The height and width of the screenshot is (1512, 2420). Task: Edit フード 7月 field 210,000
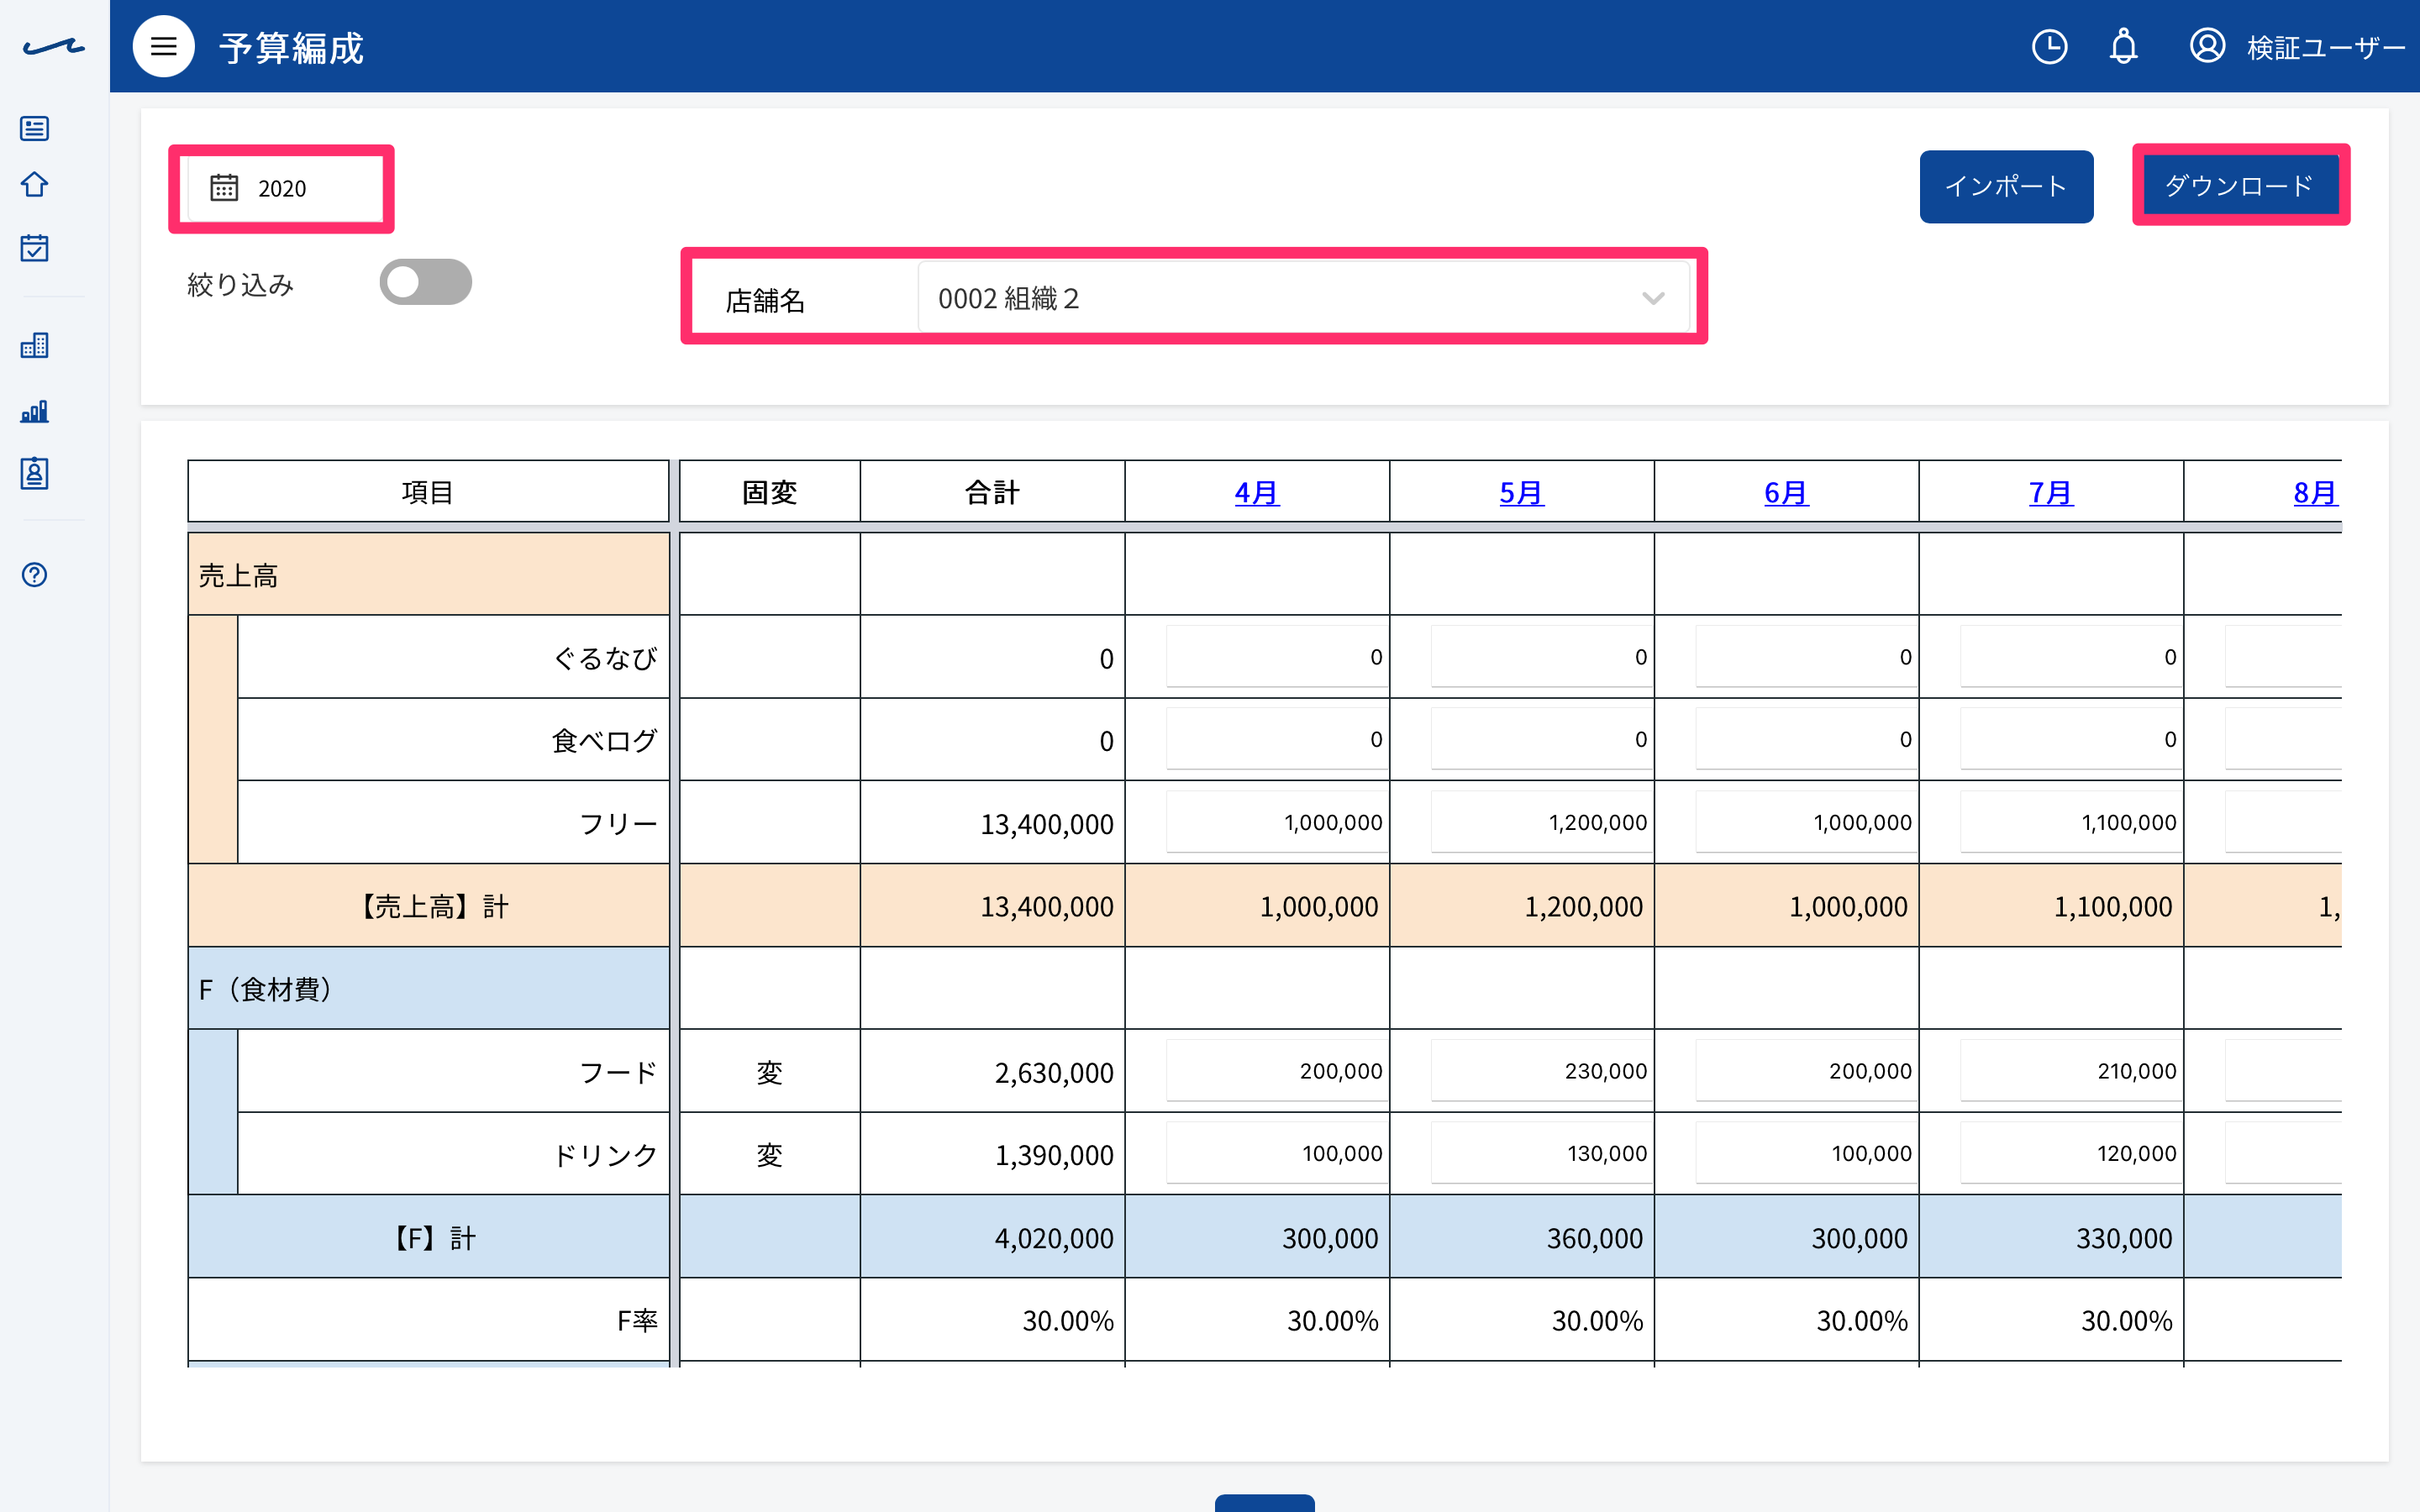pos(2071,1071)
